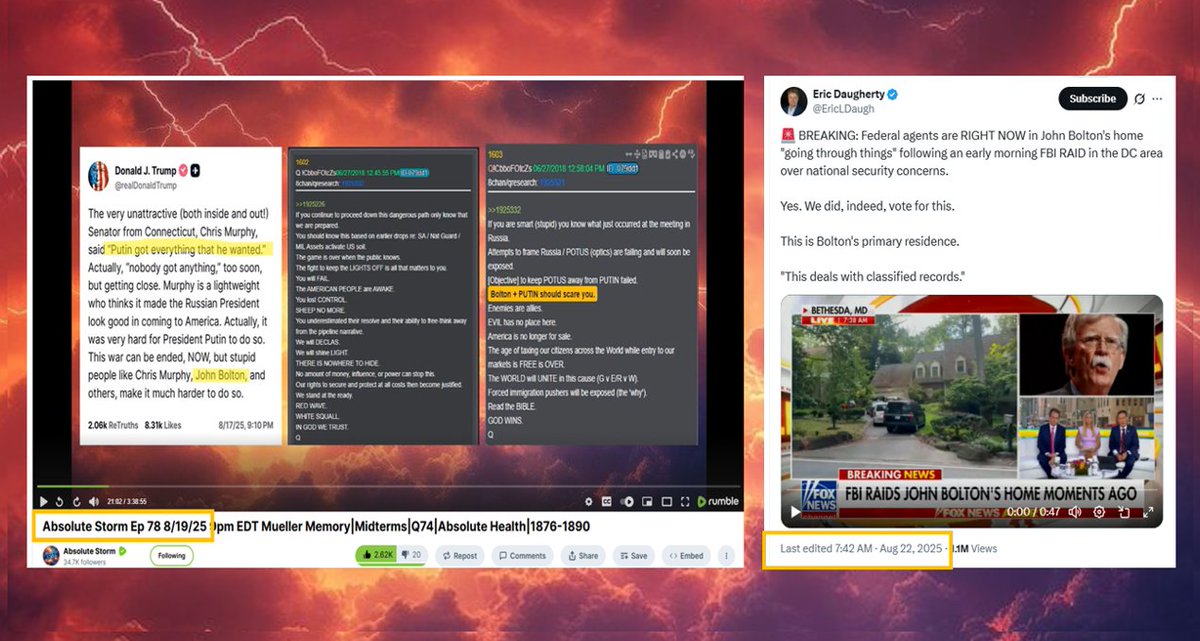This screenshot has width=1200, height=641.
Task: Open Rumble player settings gear
Action: [x=589, y=501]
